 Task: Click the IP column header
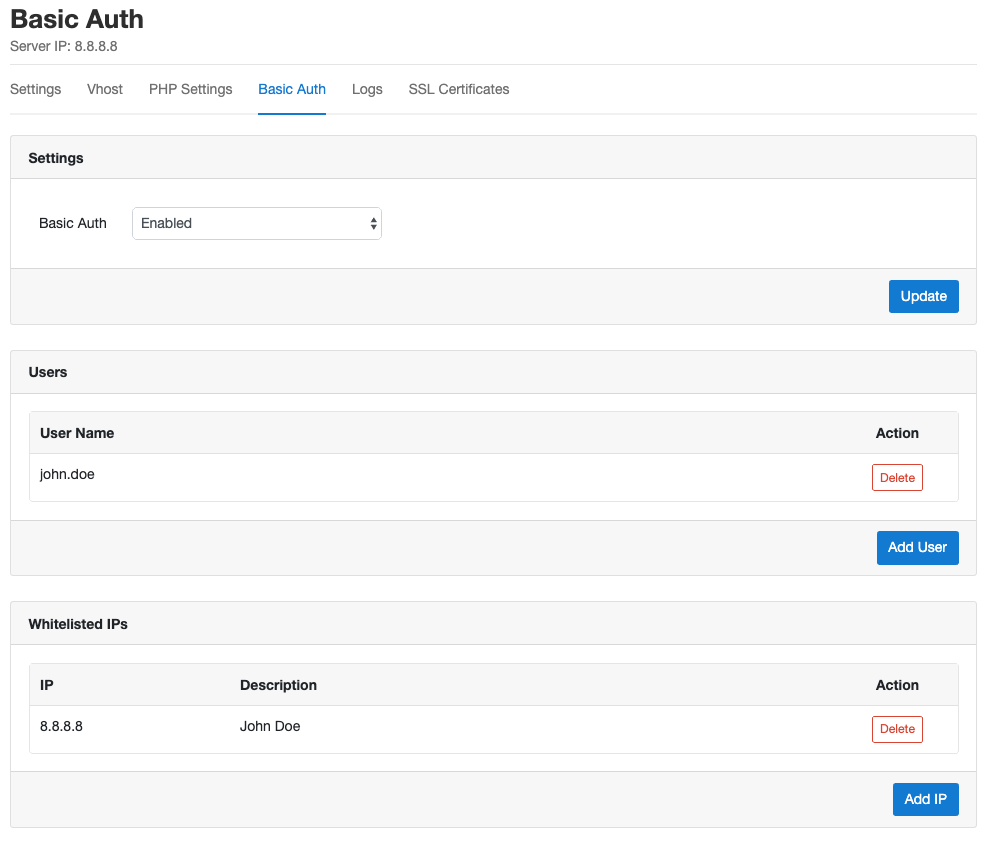point(47,685)
